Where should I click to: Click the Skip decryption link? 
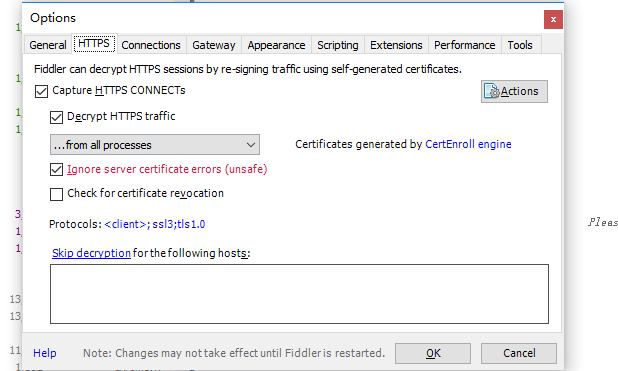(91, 253)
